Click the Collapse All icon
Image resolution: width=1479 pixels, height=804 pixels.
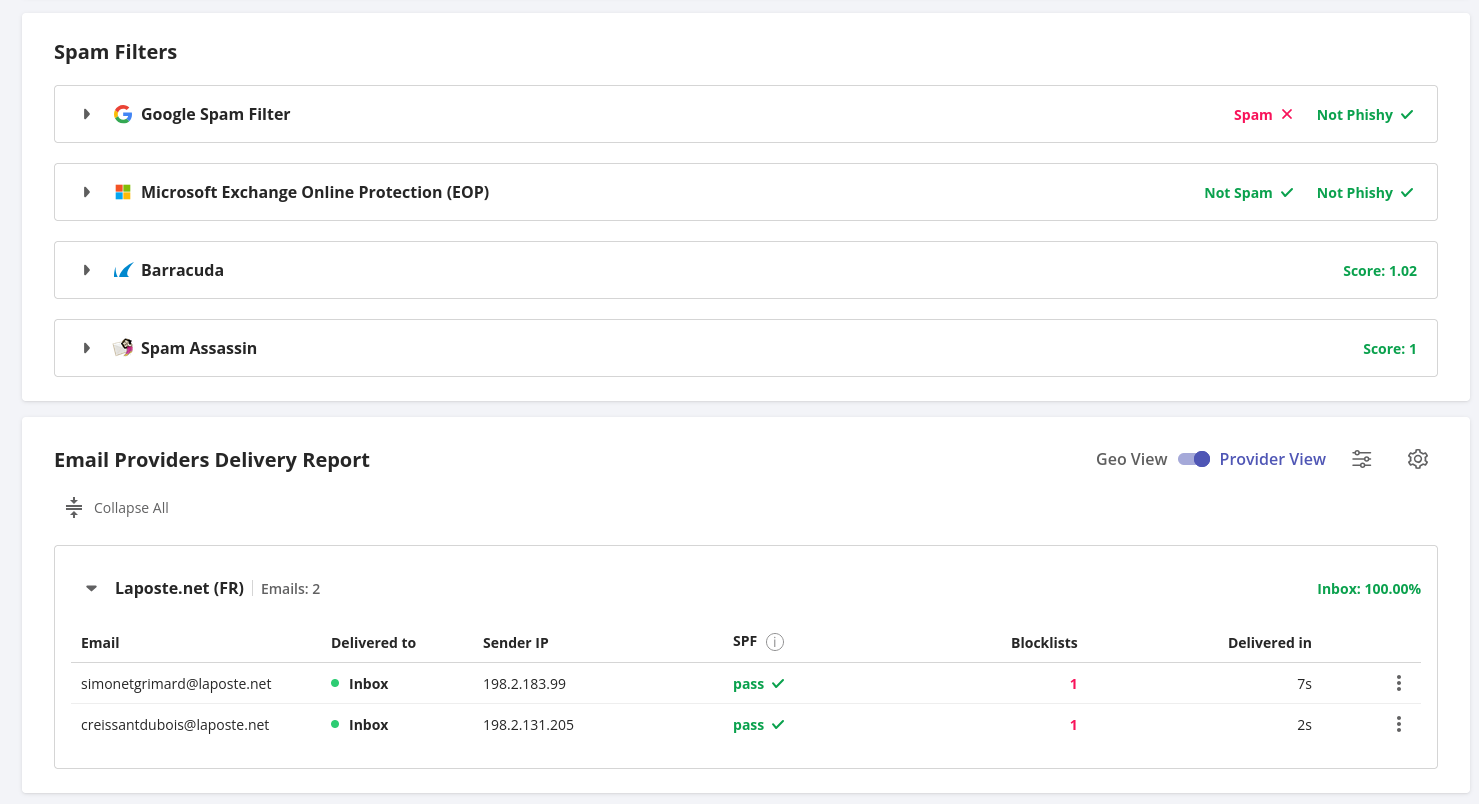pyautogui.click(x=74, y=508)
